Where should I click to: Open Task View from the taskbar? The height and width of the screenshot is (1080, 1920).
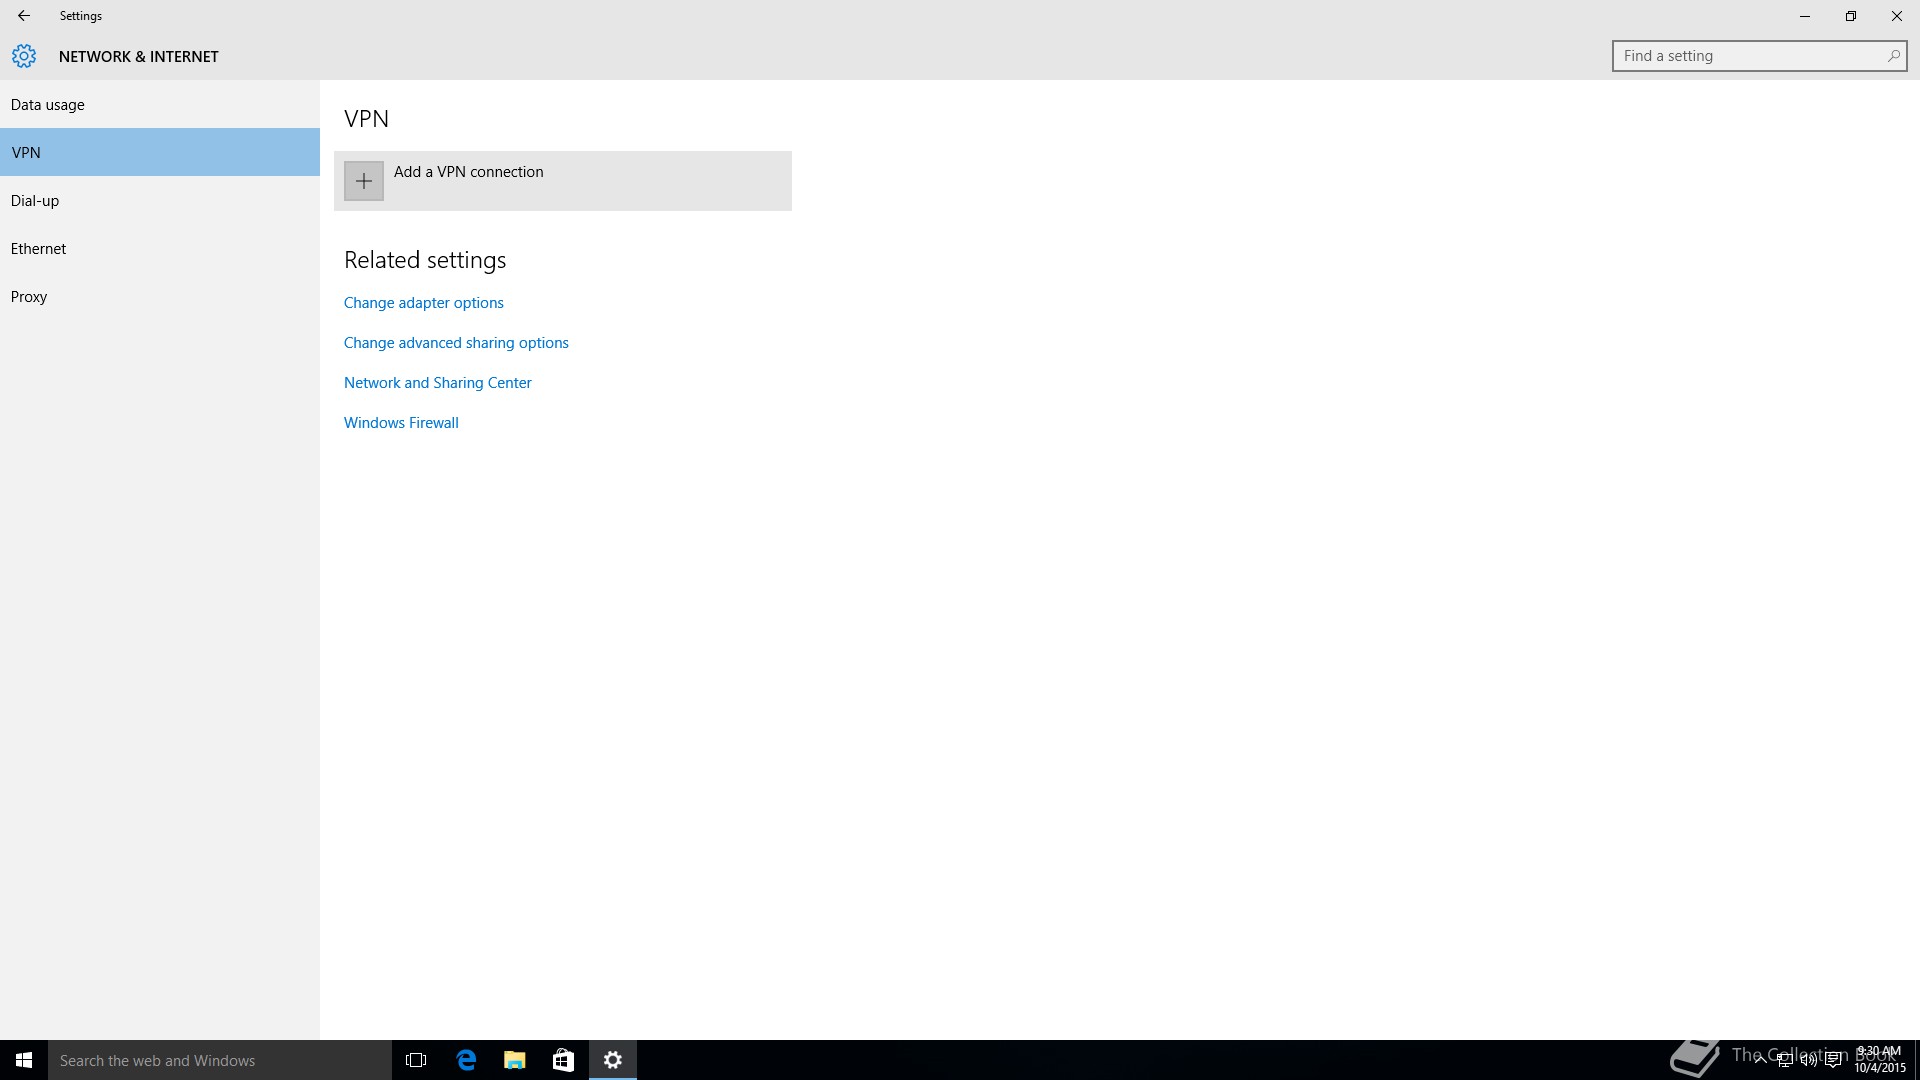click(416, 1060)
